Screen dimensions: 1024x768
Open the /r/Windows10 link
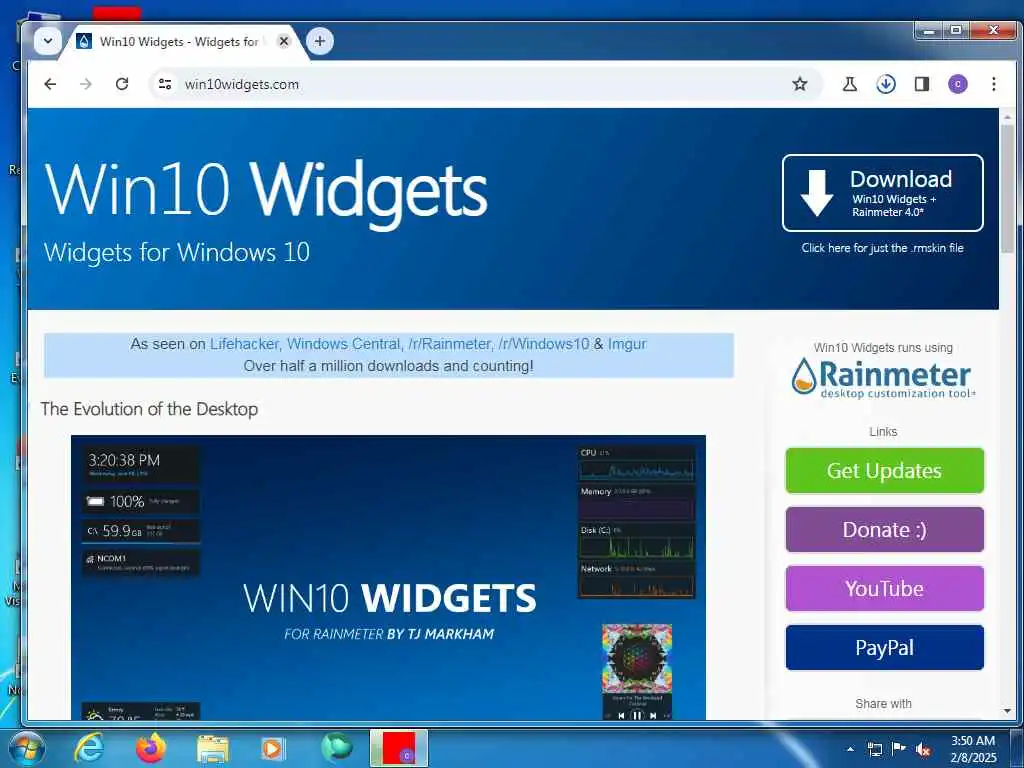click(x=543, y=344)
